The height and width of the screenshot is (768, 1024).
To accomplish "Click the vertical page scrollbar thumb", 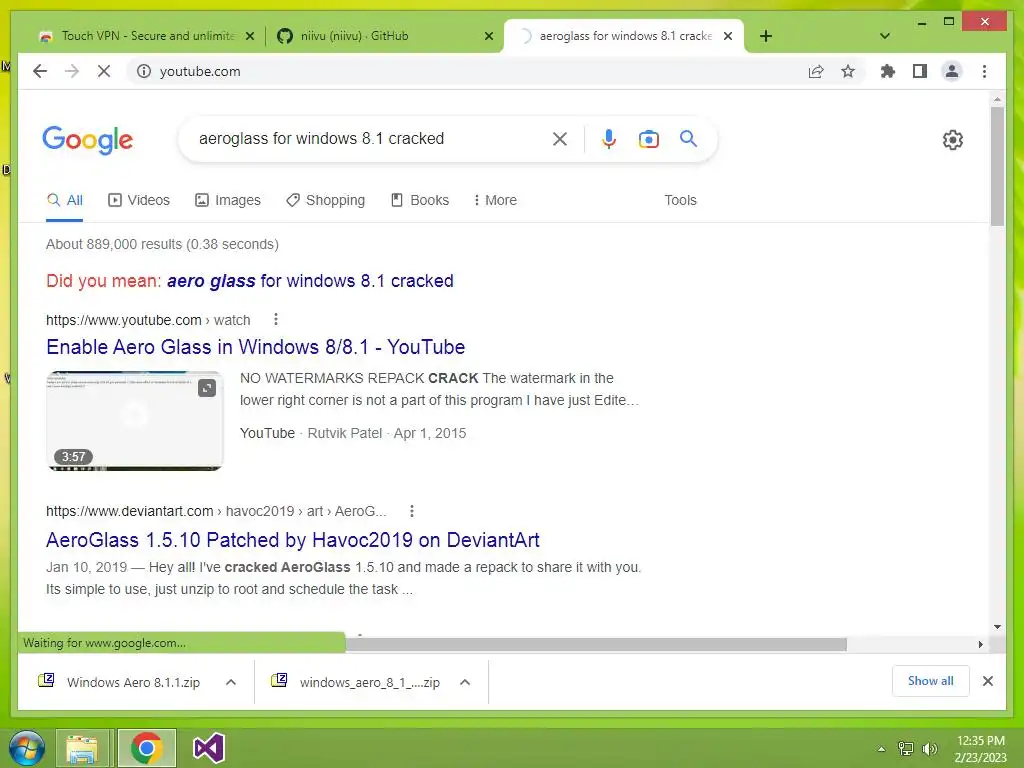I will (x=997, y=166).
